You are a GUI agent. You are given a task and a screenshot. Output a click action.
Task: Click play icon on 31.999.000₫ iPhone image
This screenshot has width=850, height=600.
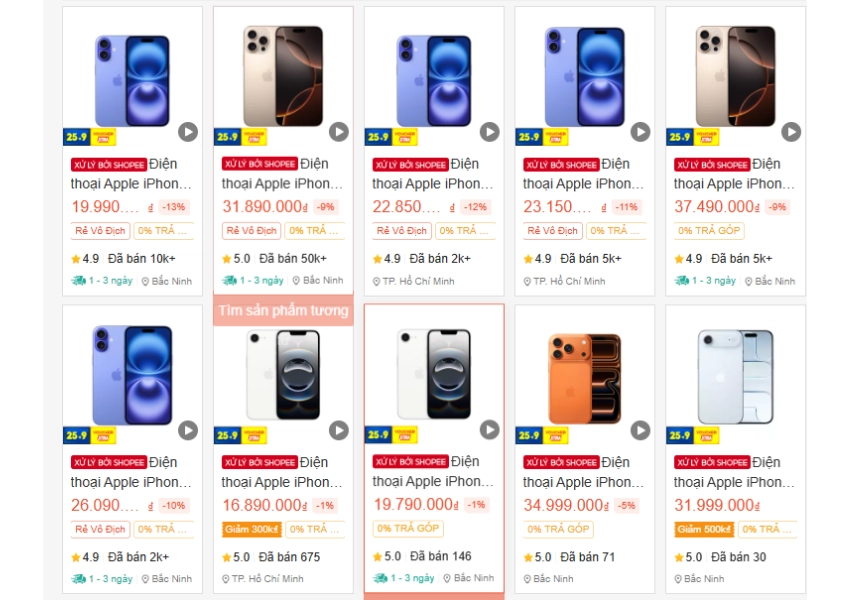pos(791,430)
